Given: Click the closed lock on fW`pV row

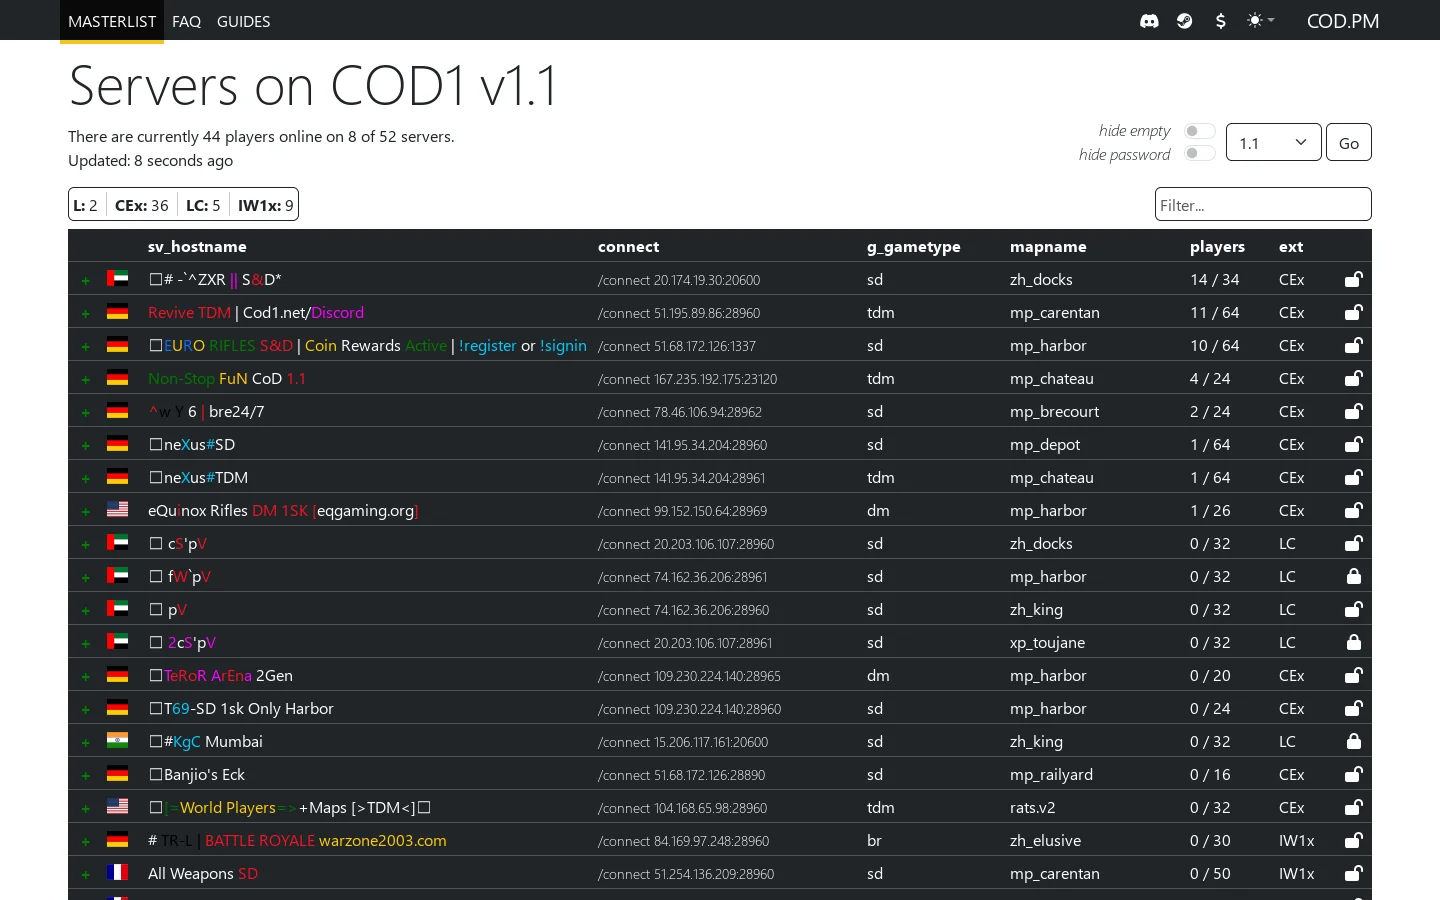Looking at the screenshot, I should (1353, 576).
